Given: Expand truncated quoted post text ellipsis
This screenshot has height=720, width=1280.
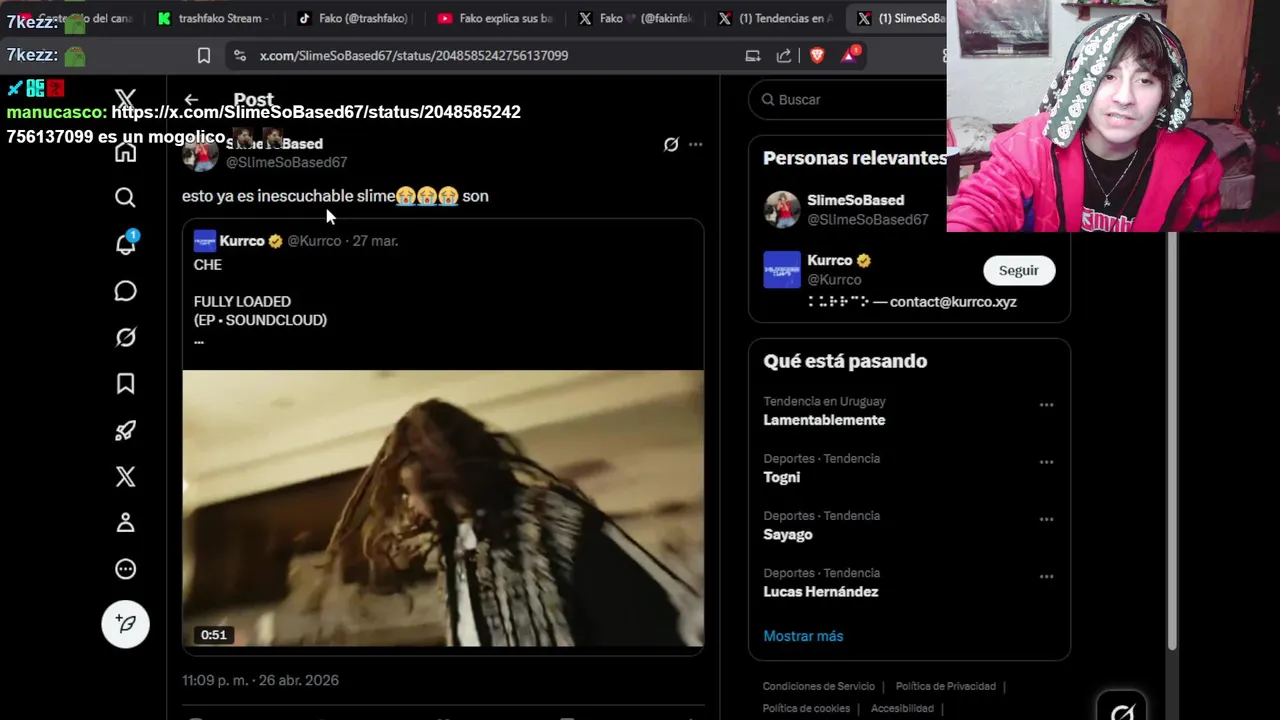Looking at the screenshot, I should tap(199, 340).
